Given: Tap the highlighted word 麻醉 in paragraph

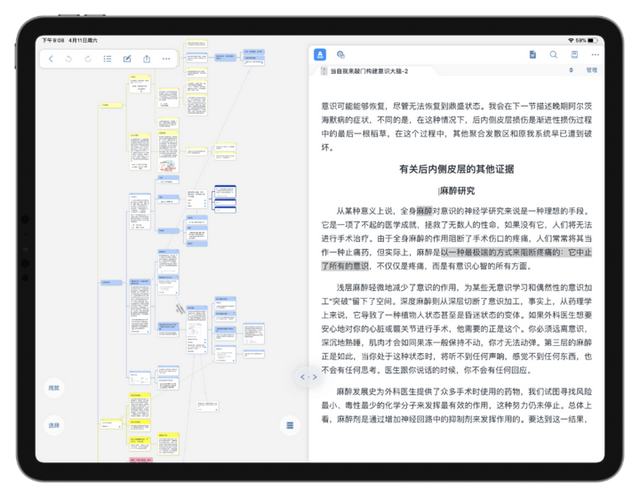Looking at the screenshot, I should [x=424, y=211].
